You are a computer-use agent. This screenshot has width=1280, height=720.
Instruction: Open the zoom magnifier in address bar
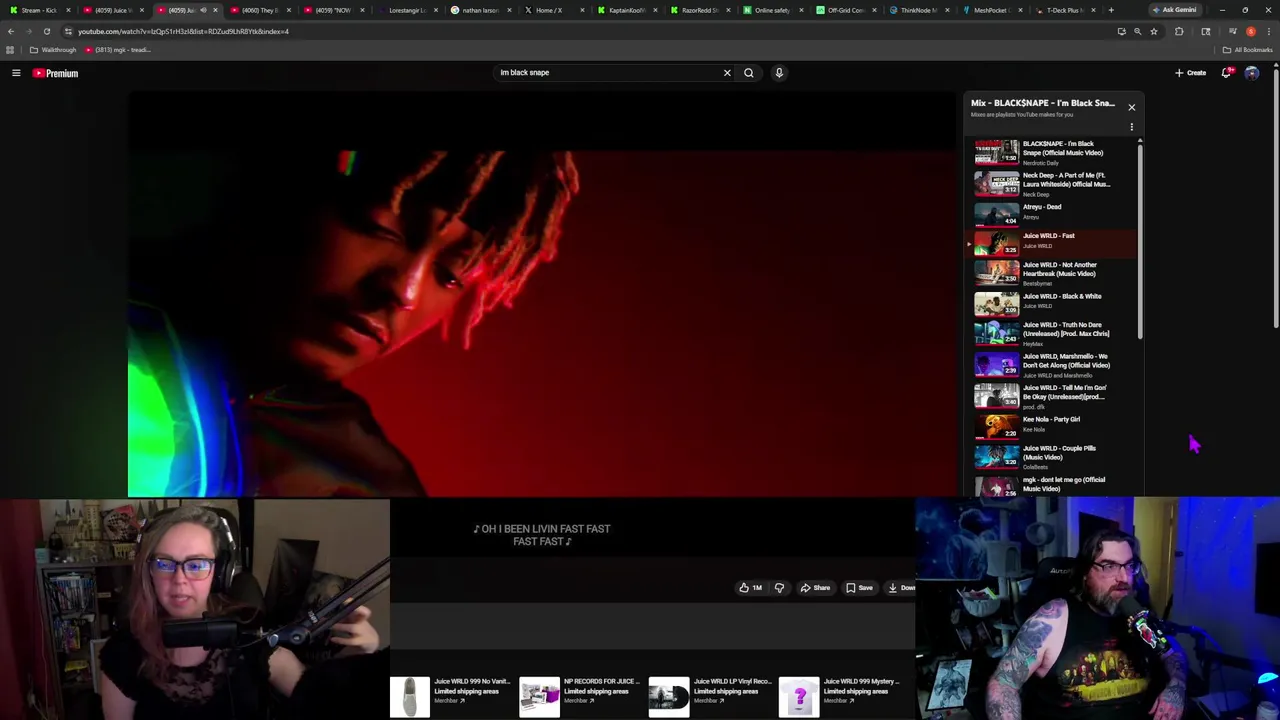point(1137,31)
